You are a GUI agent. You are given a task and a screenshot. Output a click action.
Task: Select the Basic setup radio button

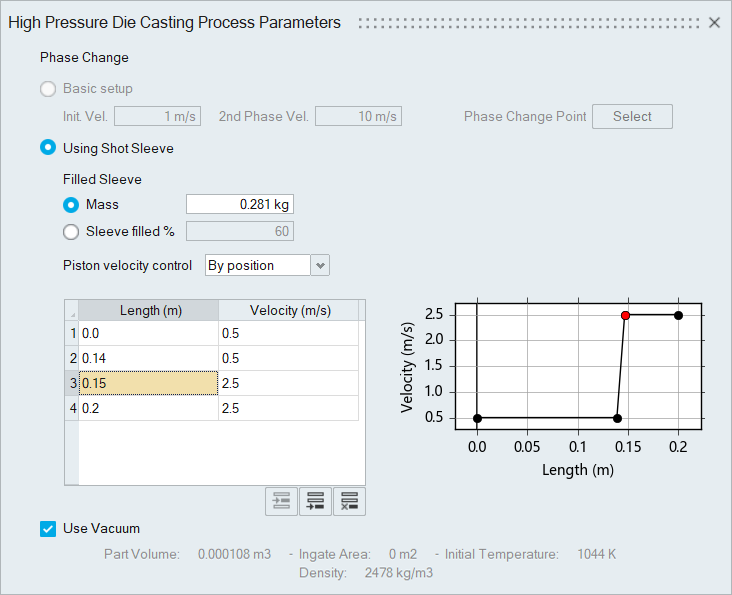click(x=48, y=89)
